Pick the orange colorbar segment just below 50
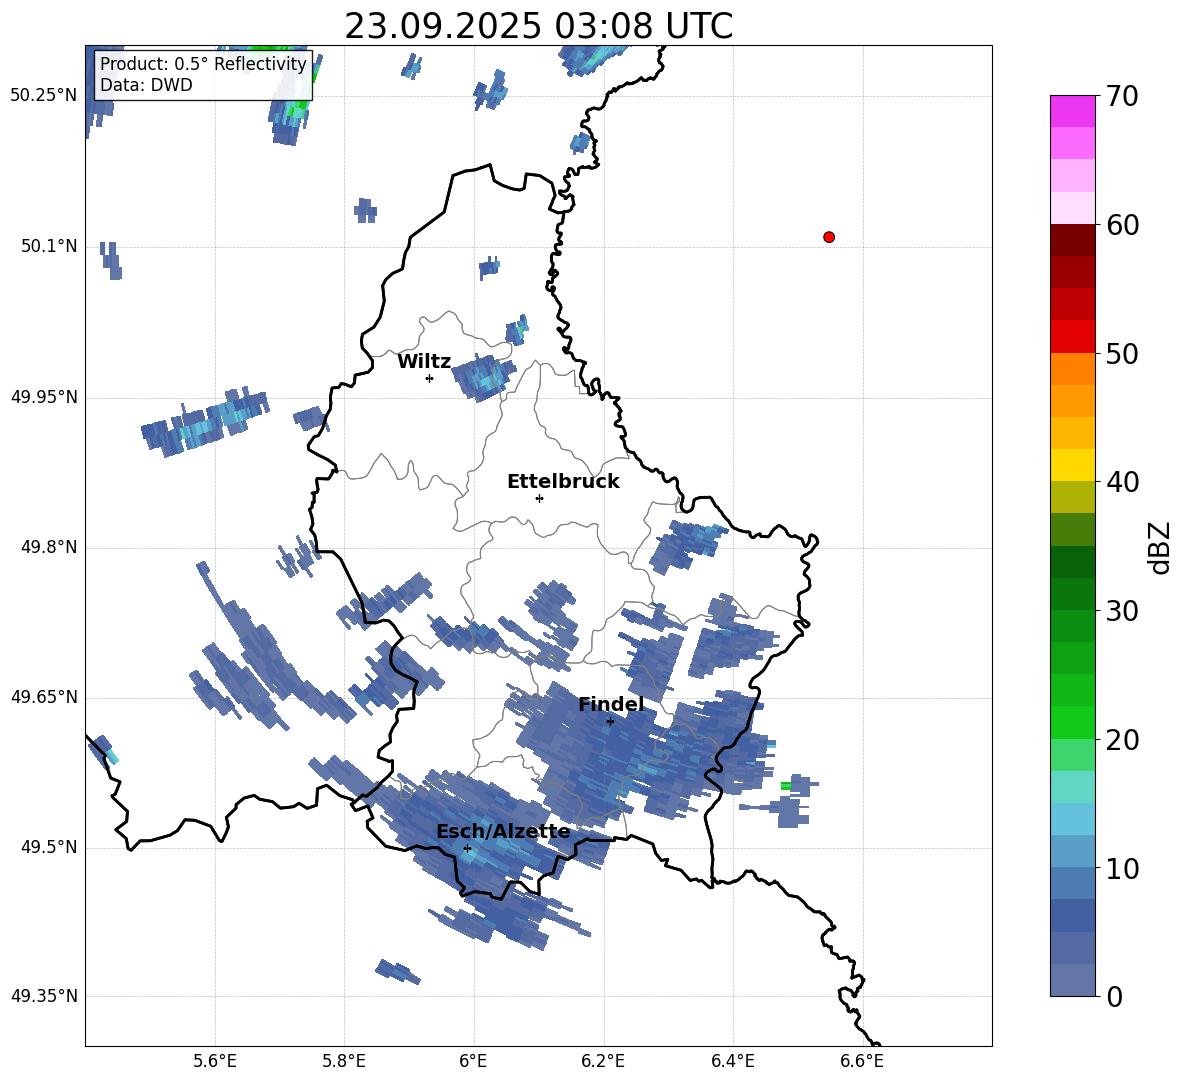 tap(1072, 368)
